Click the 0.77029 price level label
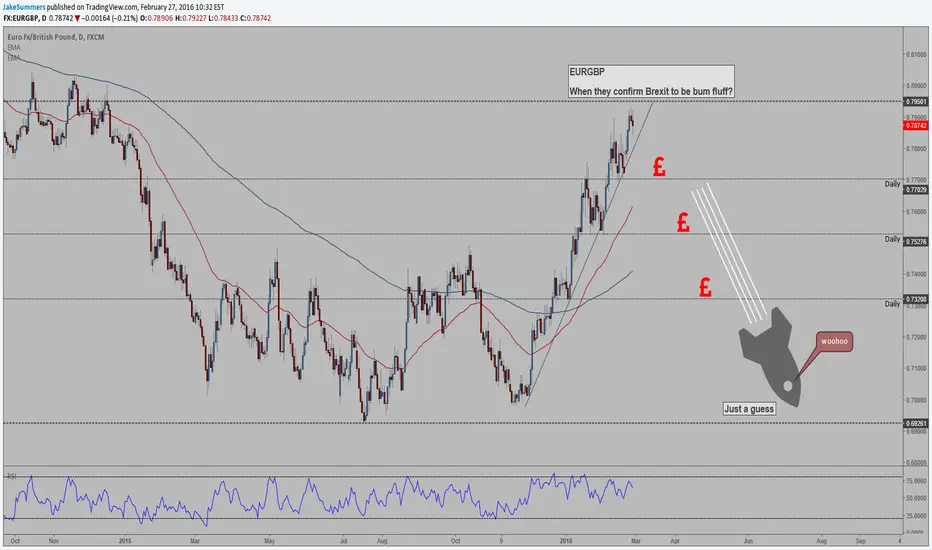Viewport: 932px width, 550px height. pyautogui.click(x=915, y=190)
